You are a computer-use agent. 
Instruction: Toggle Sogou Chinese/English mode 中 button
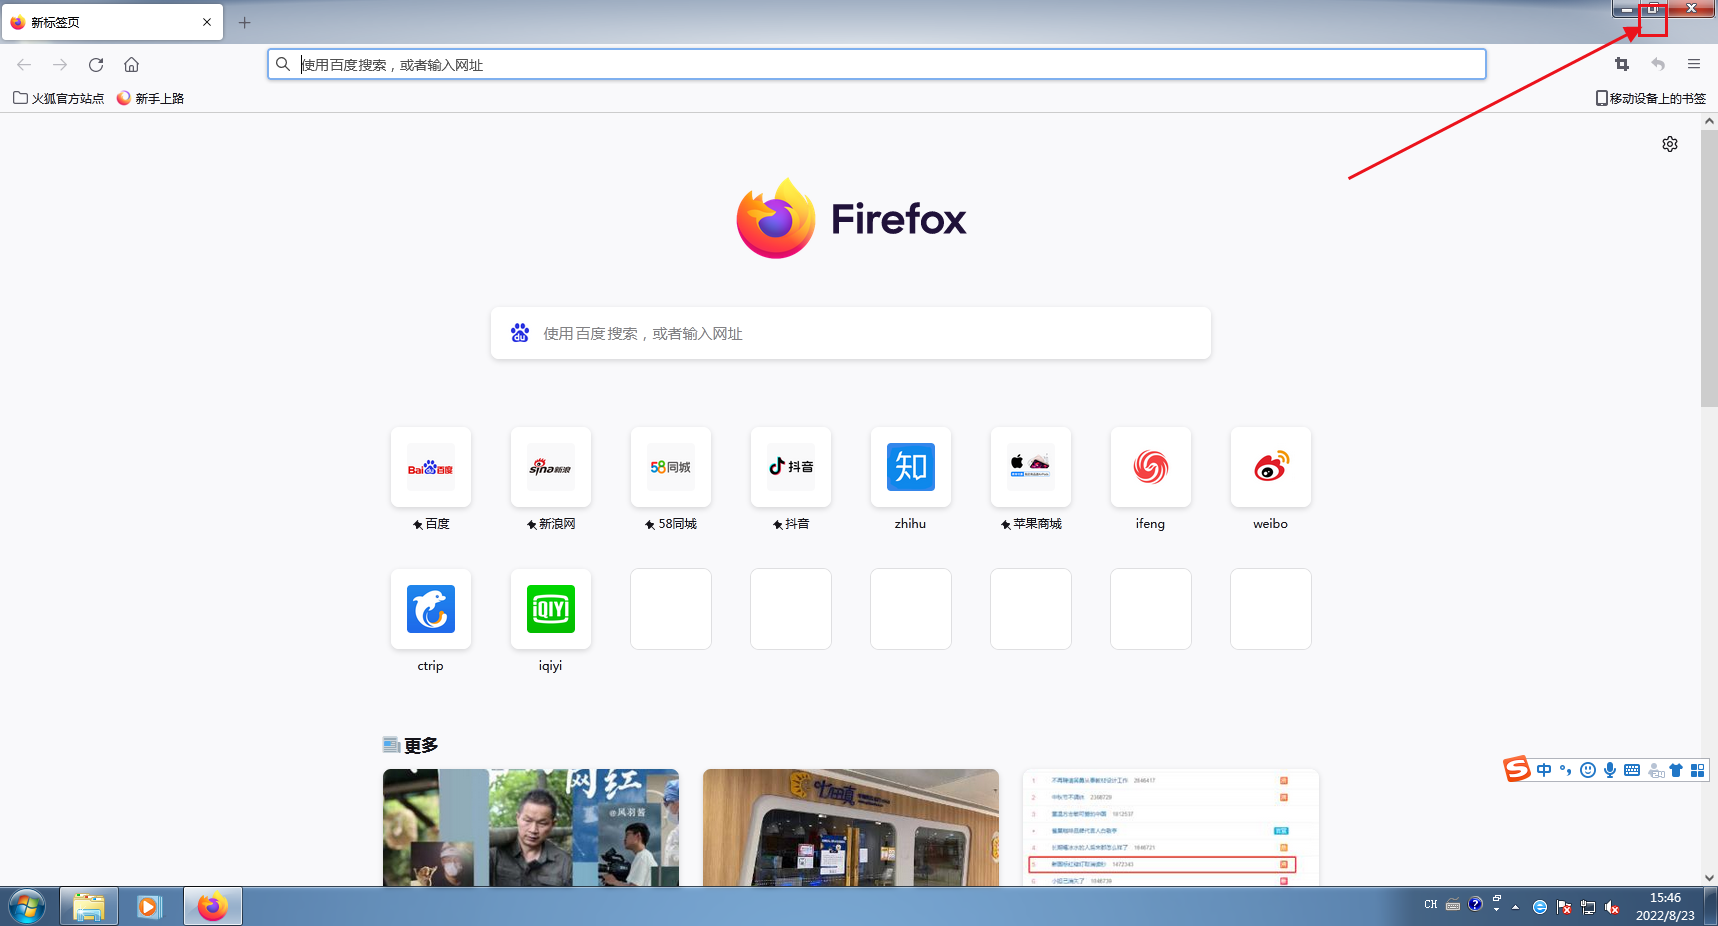[1544, 770]
